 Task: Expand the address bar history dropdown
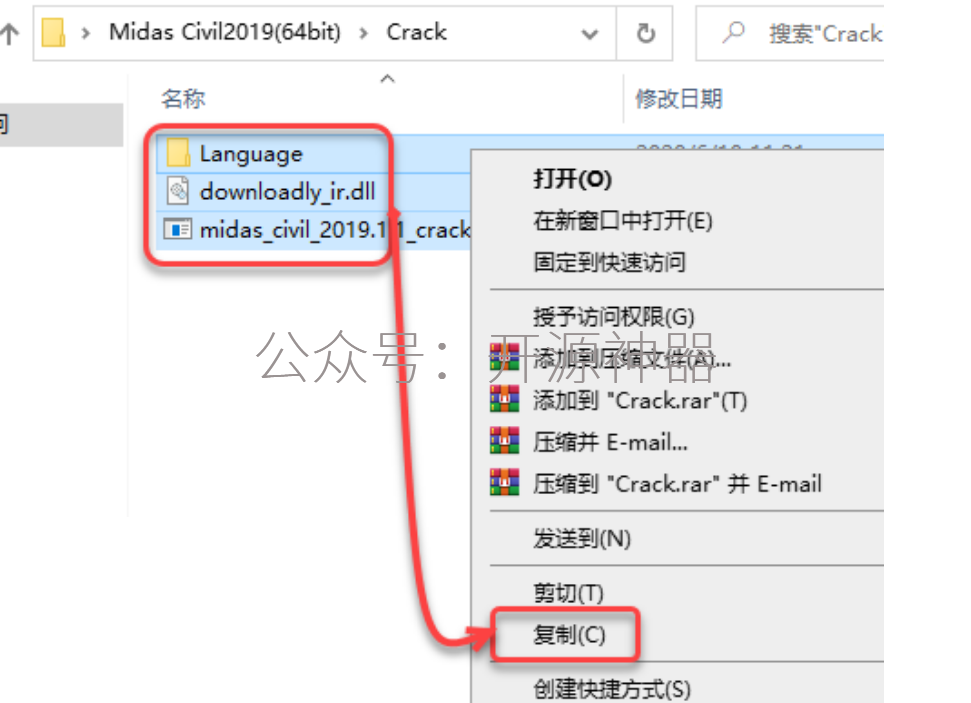click(x=590, y=34)
